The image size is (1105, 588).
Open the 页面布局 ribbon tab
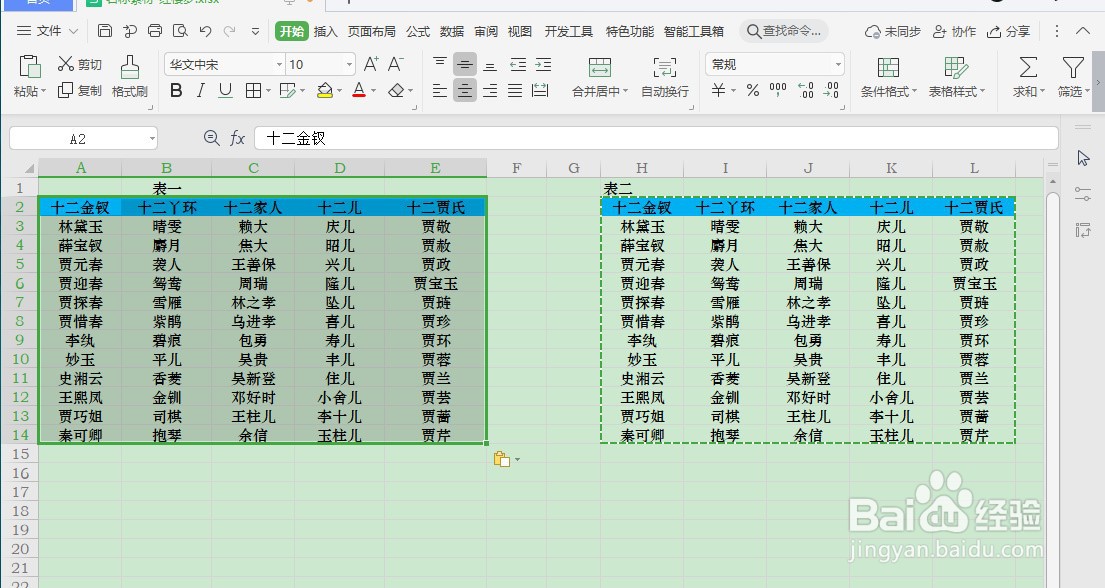pyautogui.click(x=371, y=31)
